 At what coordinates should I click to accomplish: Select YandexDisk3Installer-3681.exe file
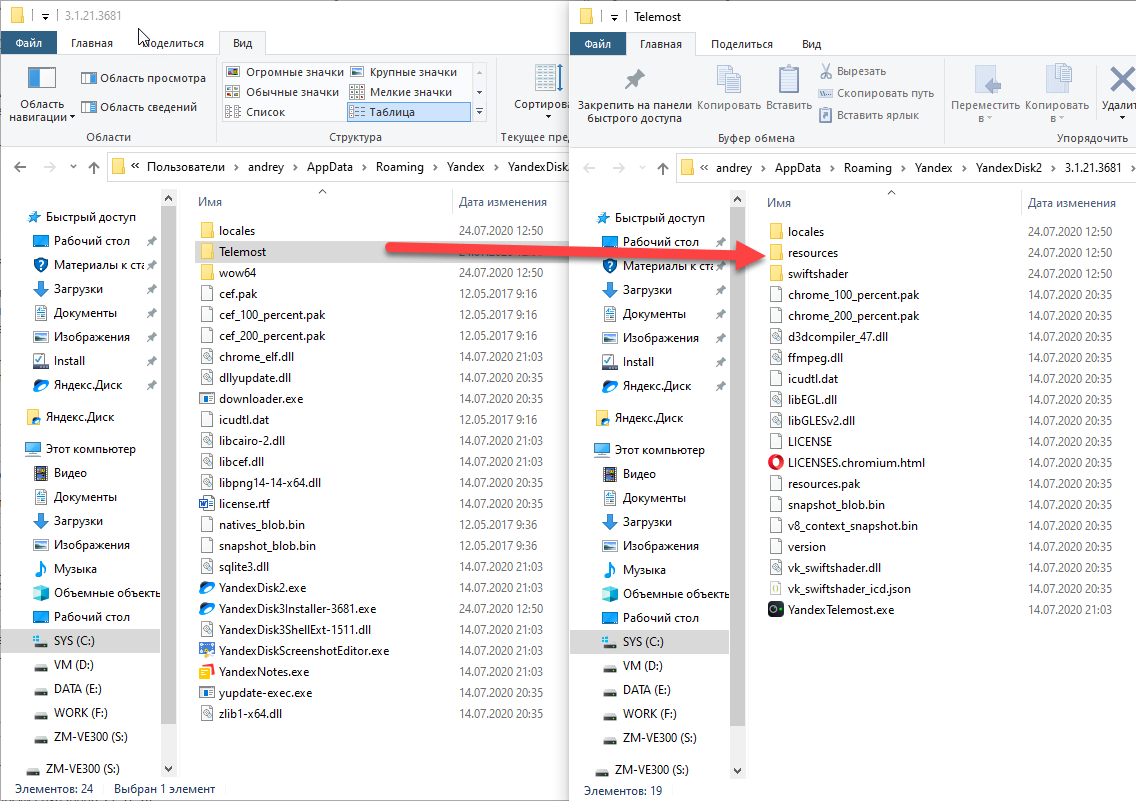(297, 608)
